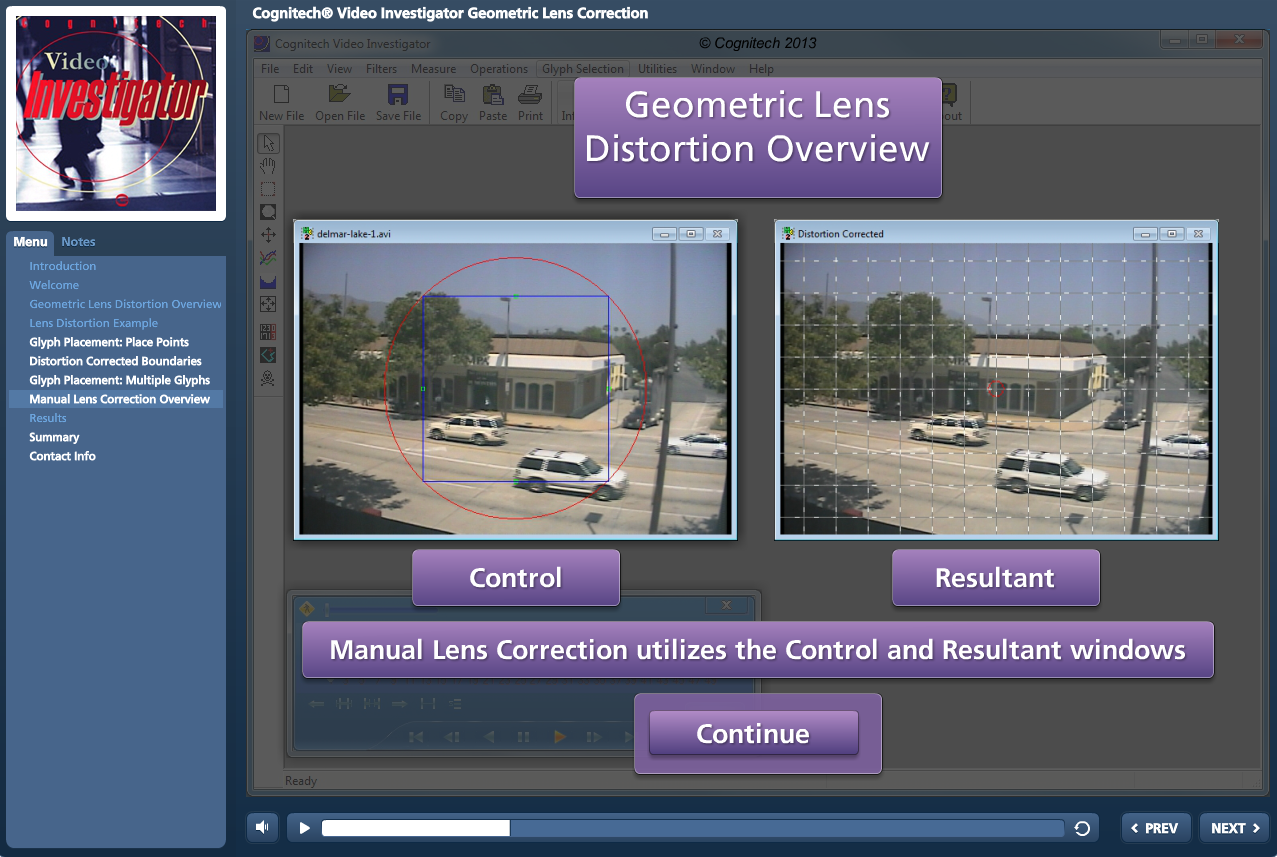Screen dimensions: 1277x857
Task: Open the colored curves graph tool
Action: tap(268, 258)
